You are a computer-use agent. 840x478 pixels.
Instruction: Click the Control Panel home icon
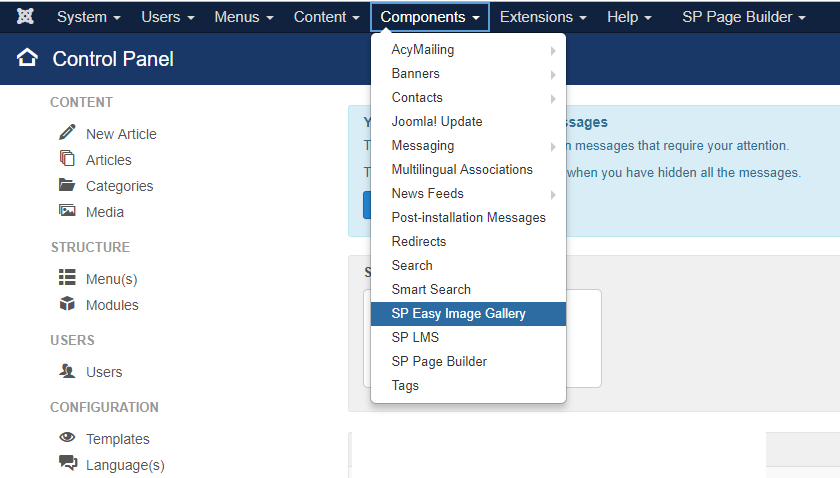27,59
